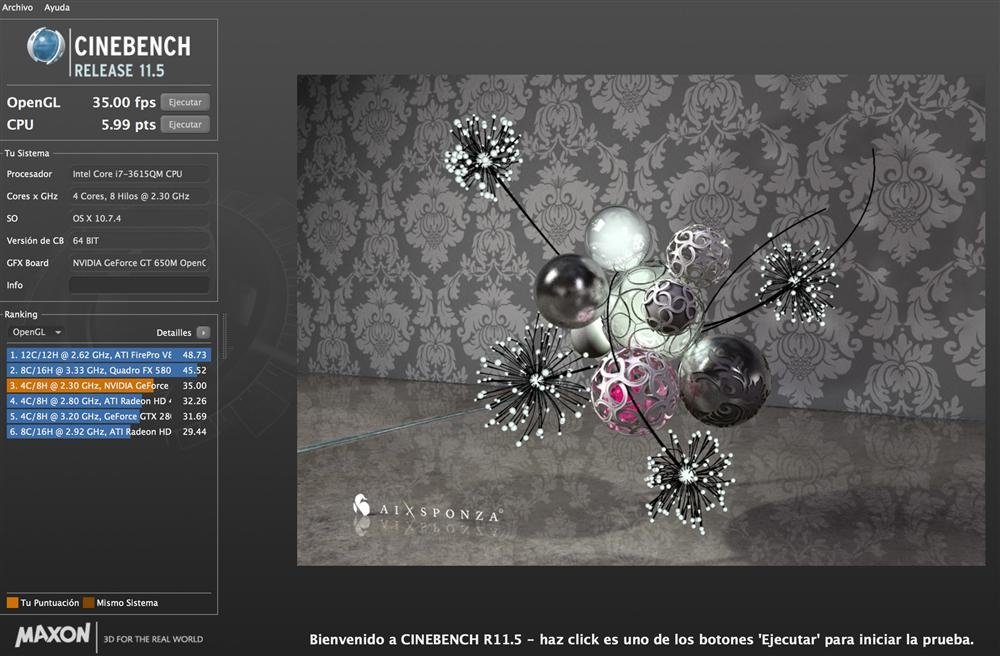Image resolution: width=1000 pixels, height=656 pixels.
Task: Click the SO field OS X 10.7.4
Action: tap(140, 218)
